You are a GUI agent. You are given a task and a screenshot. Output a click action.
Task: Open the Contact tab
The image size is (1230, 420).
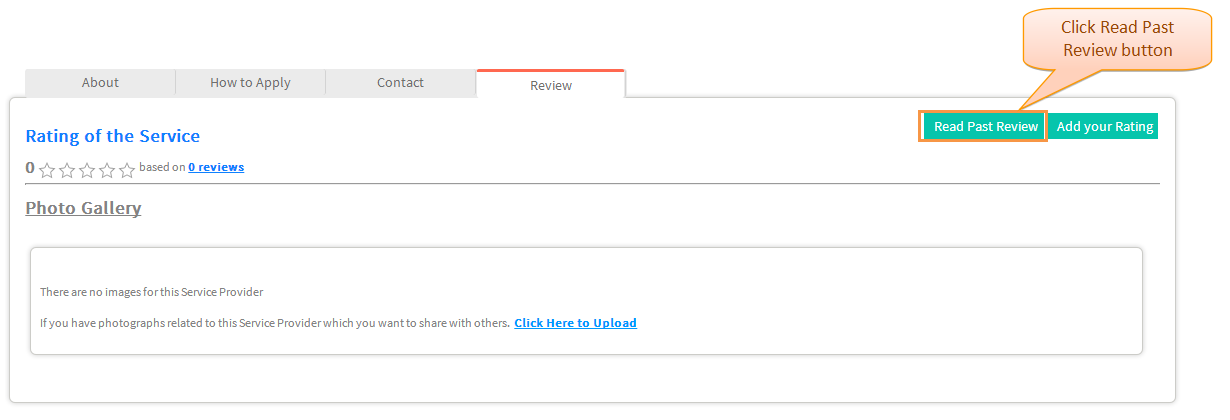[x=400, y=83]
